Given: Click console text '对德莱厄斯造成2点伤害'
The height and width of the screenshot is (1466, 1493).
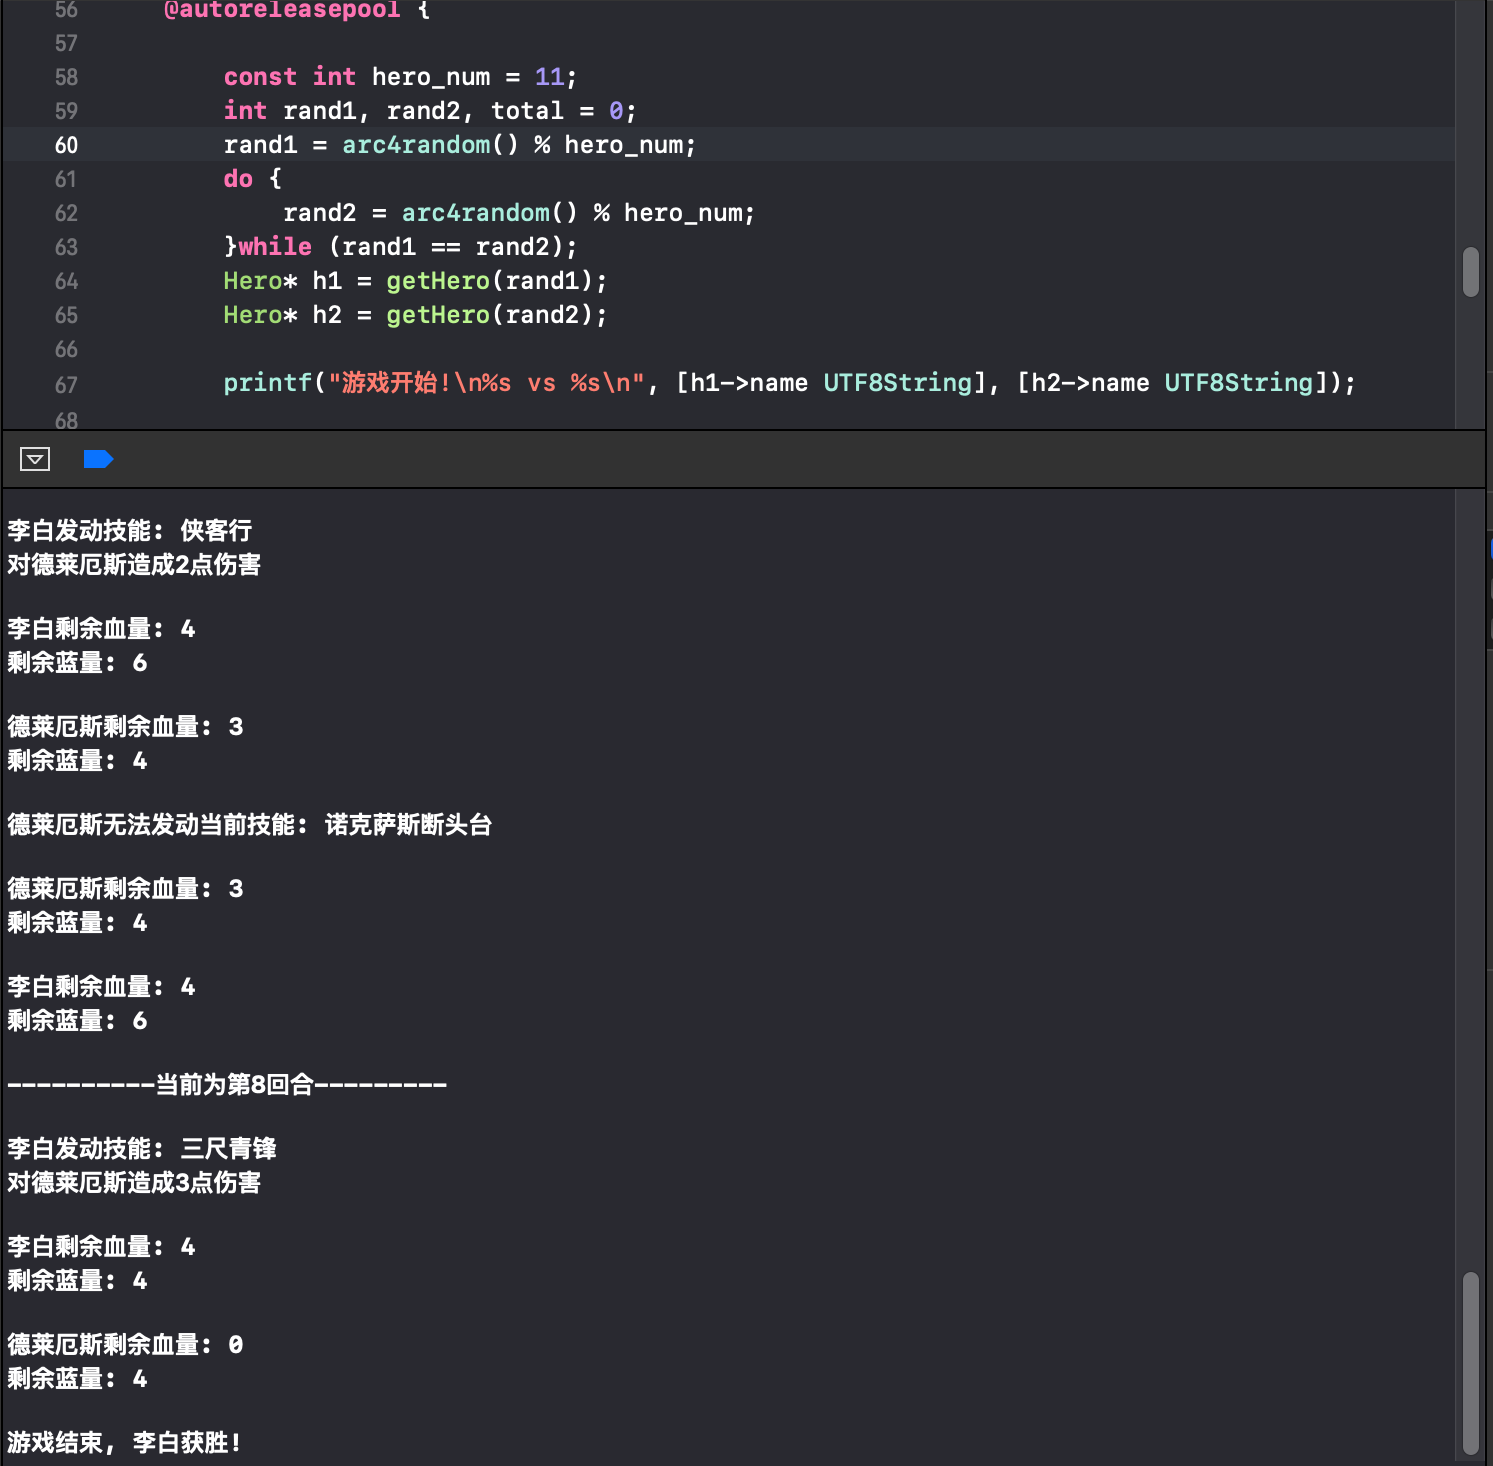Looking at the screenshot, I should pos(134,565).
